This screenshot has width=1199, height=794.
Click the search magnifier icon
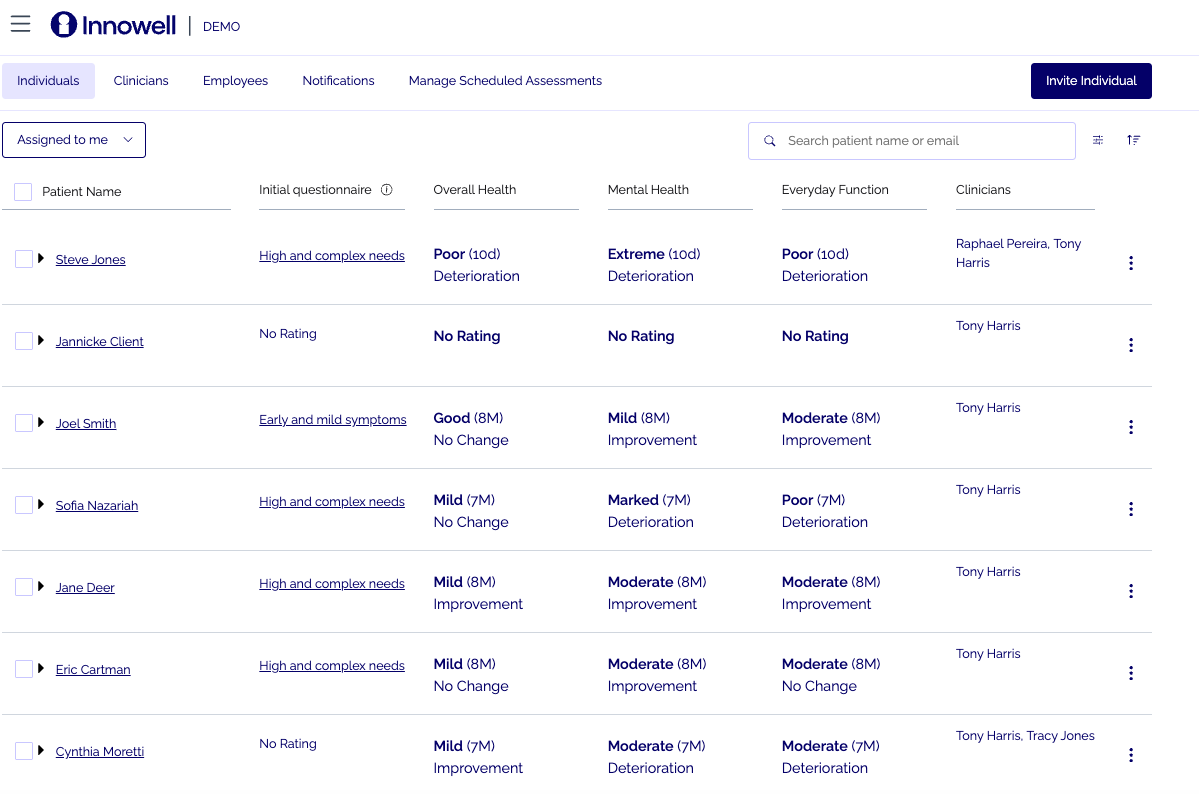(770, 141)
